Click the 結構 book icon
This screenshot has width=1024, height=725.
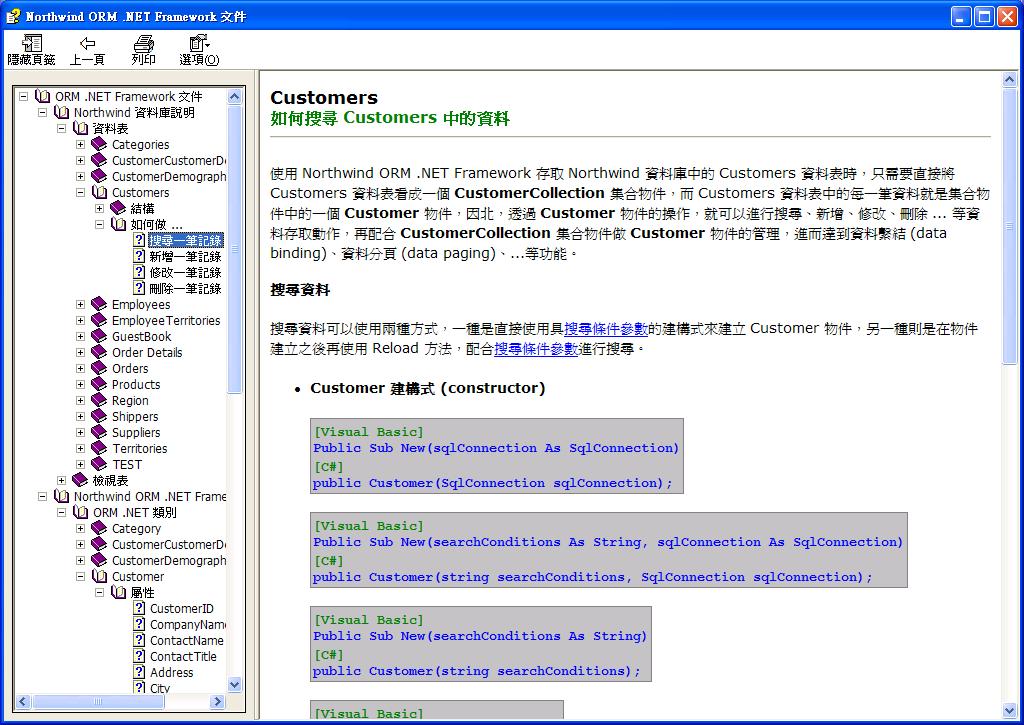point(118,208)
